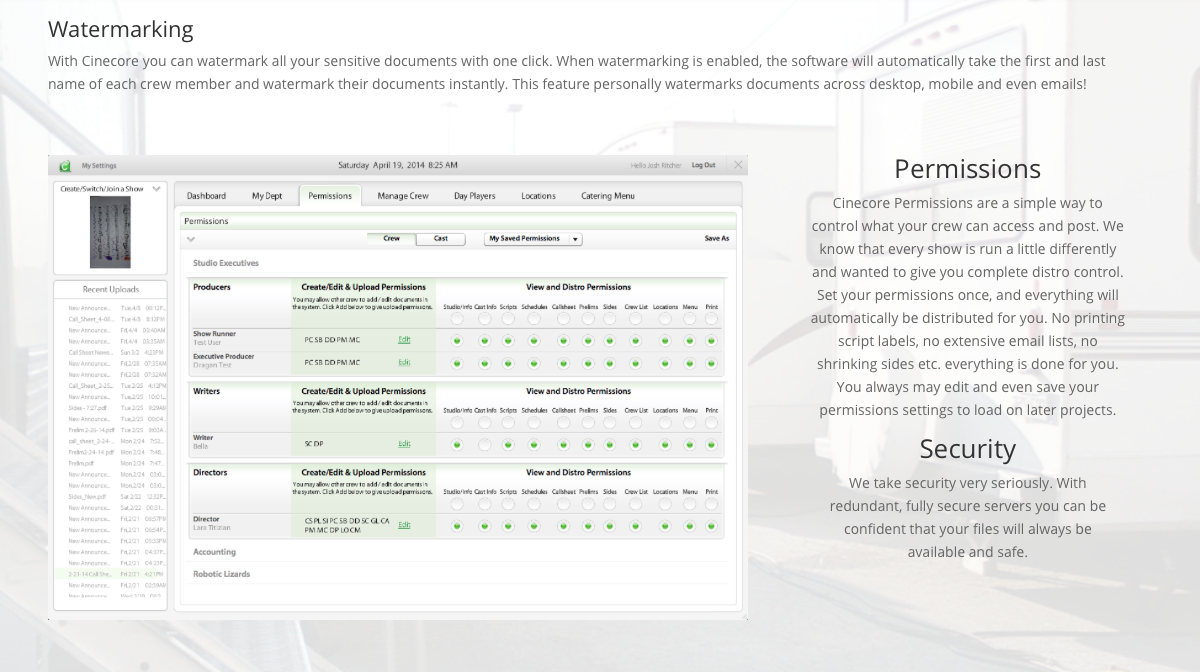The image size is (1200, 672).
Task: Open My Settings in the top bar
Action: tap(99, 166)
